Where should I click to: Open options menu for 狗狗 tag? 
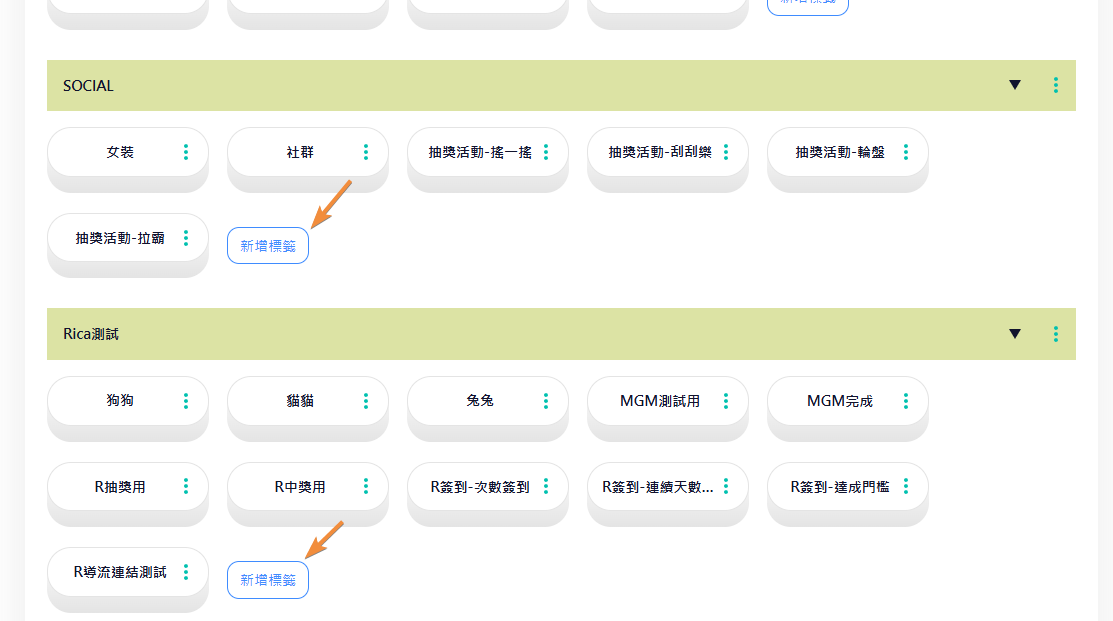tap(186, 401)
